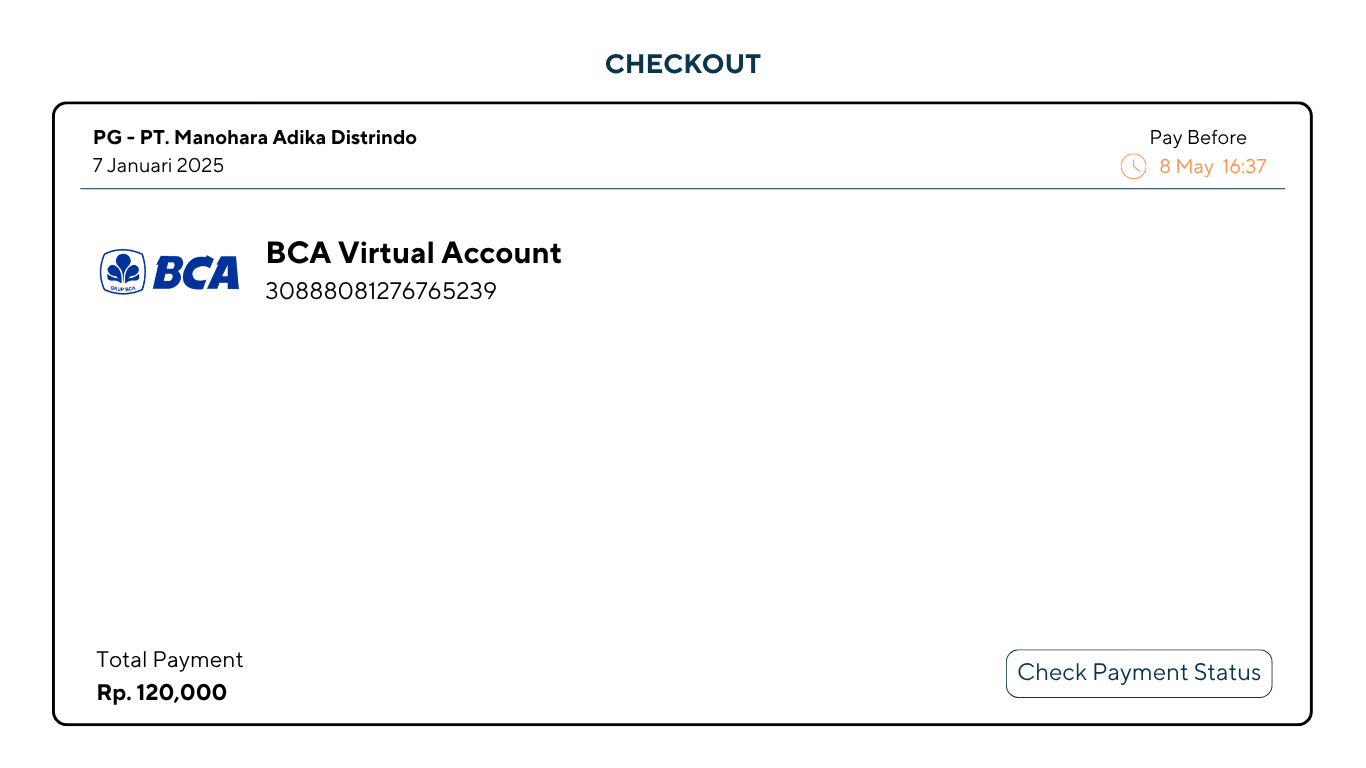Click the 120,000 payment amount
The width and height of the screenshot is (1366, 768).
click(181, 692)
